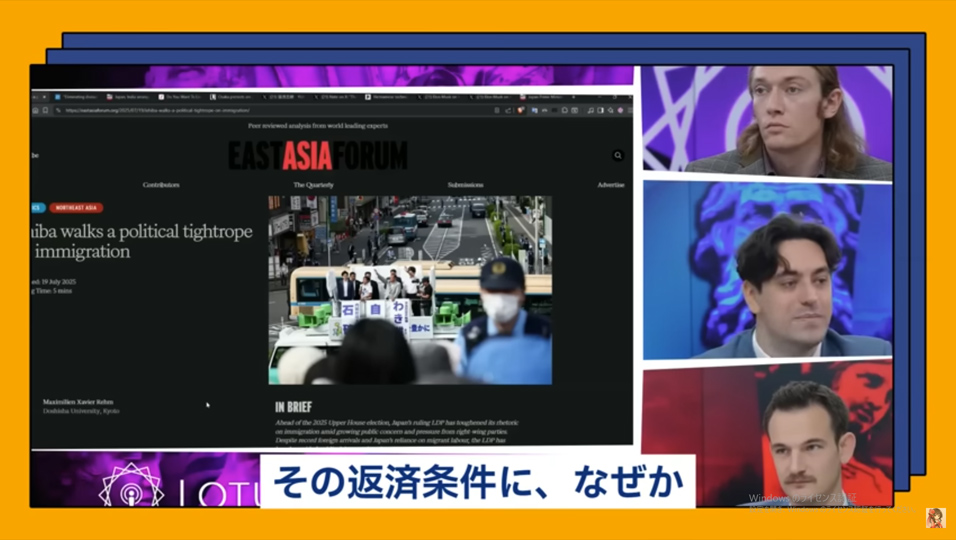The width and height of the screenshot is (956, 540).
Task: Select the Northeast Asia category tag
Action: click(x=77, y=208)
